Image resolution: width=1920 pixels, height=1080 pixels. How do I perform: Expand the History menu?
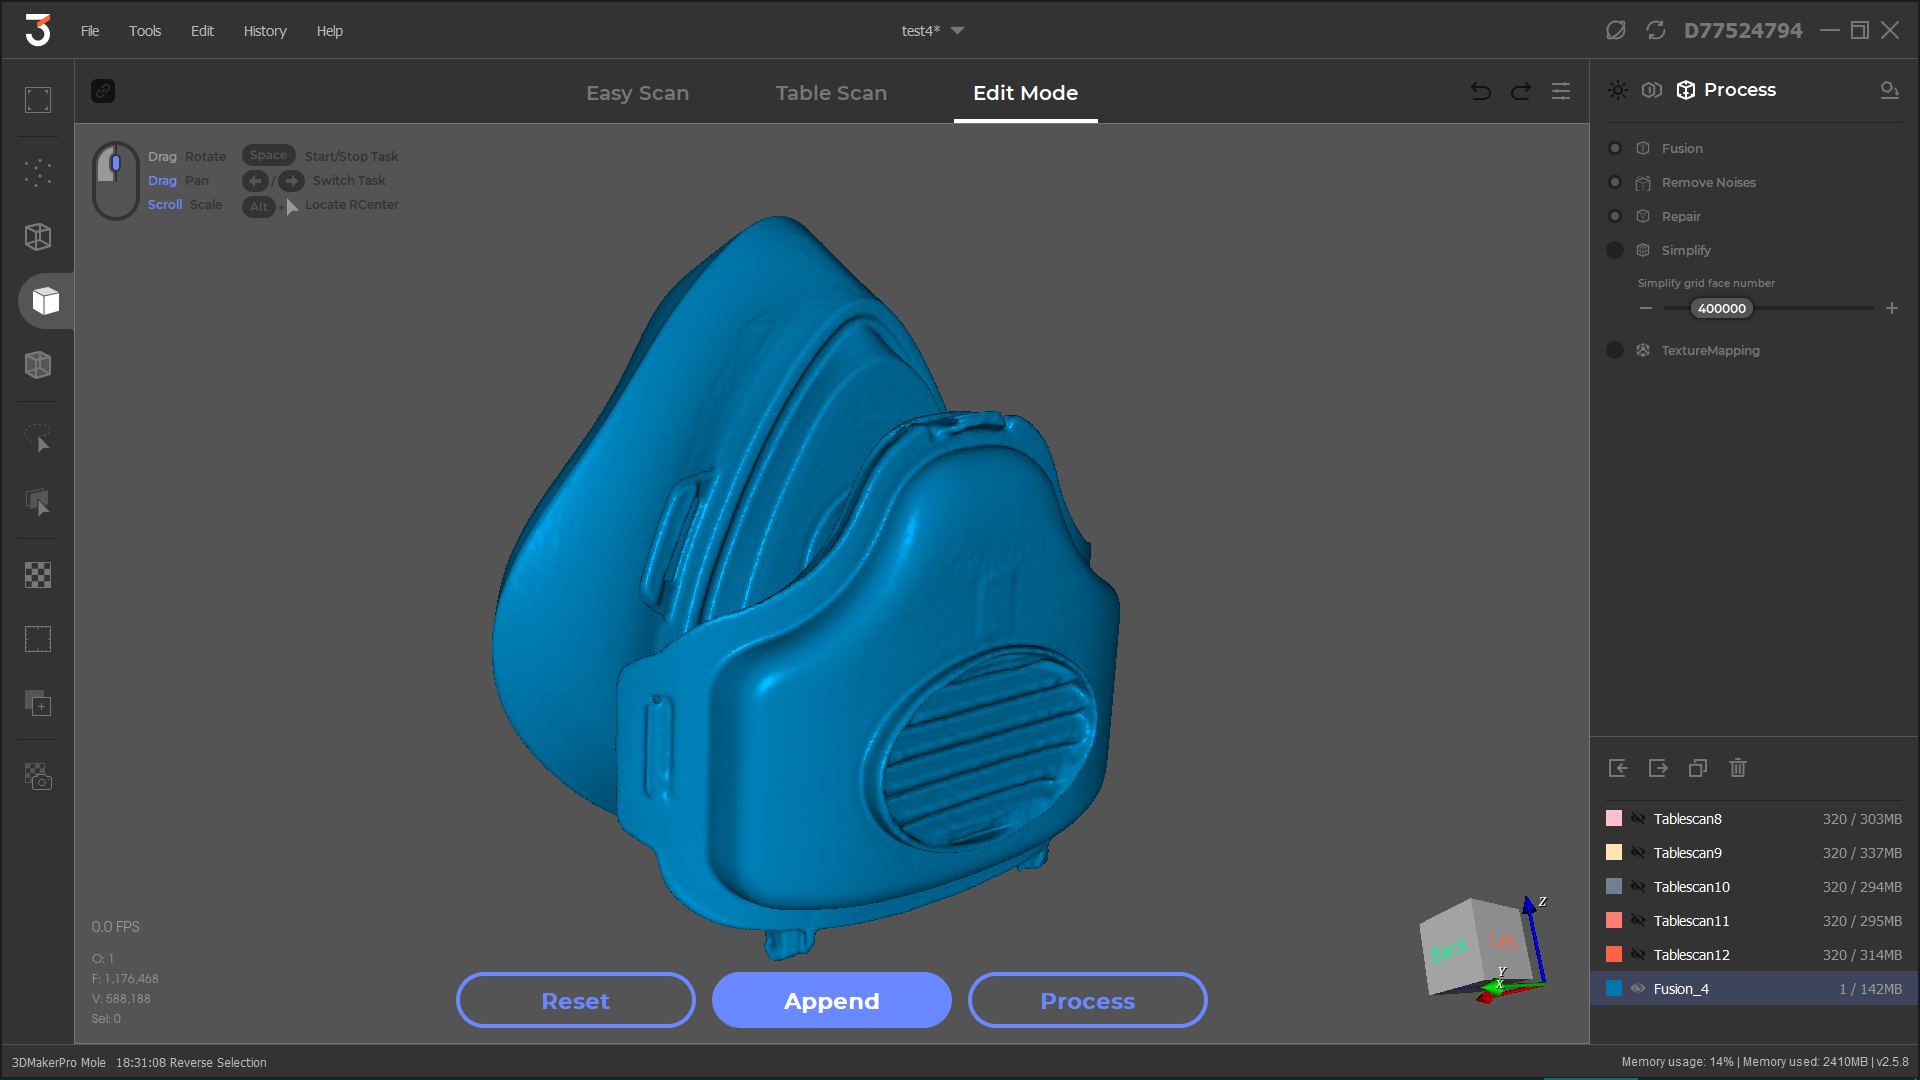264,29
